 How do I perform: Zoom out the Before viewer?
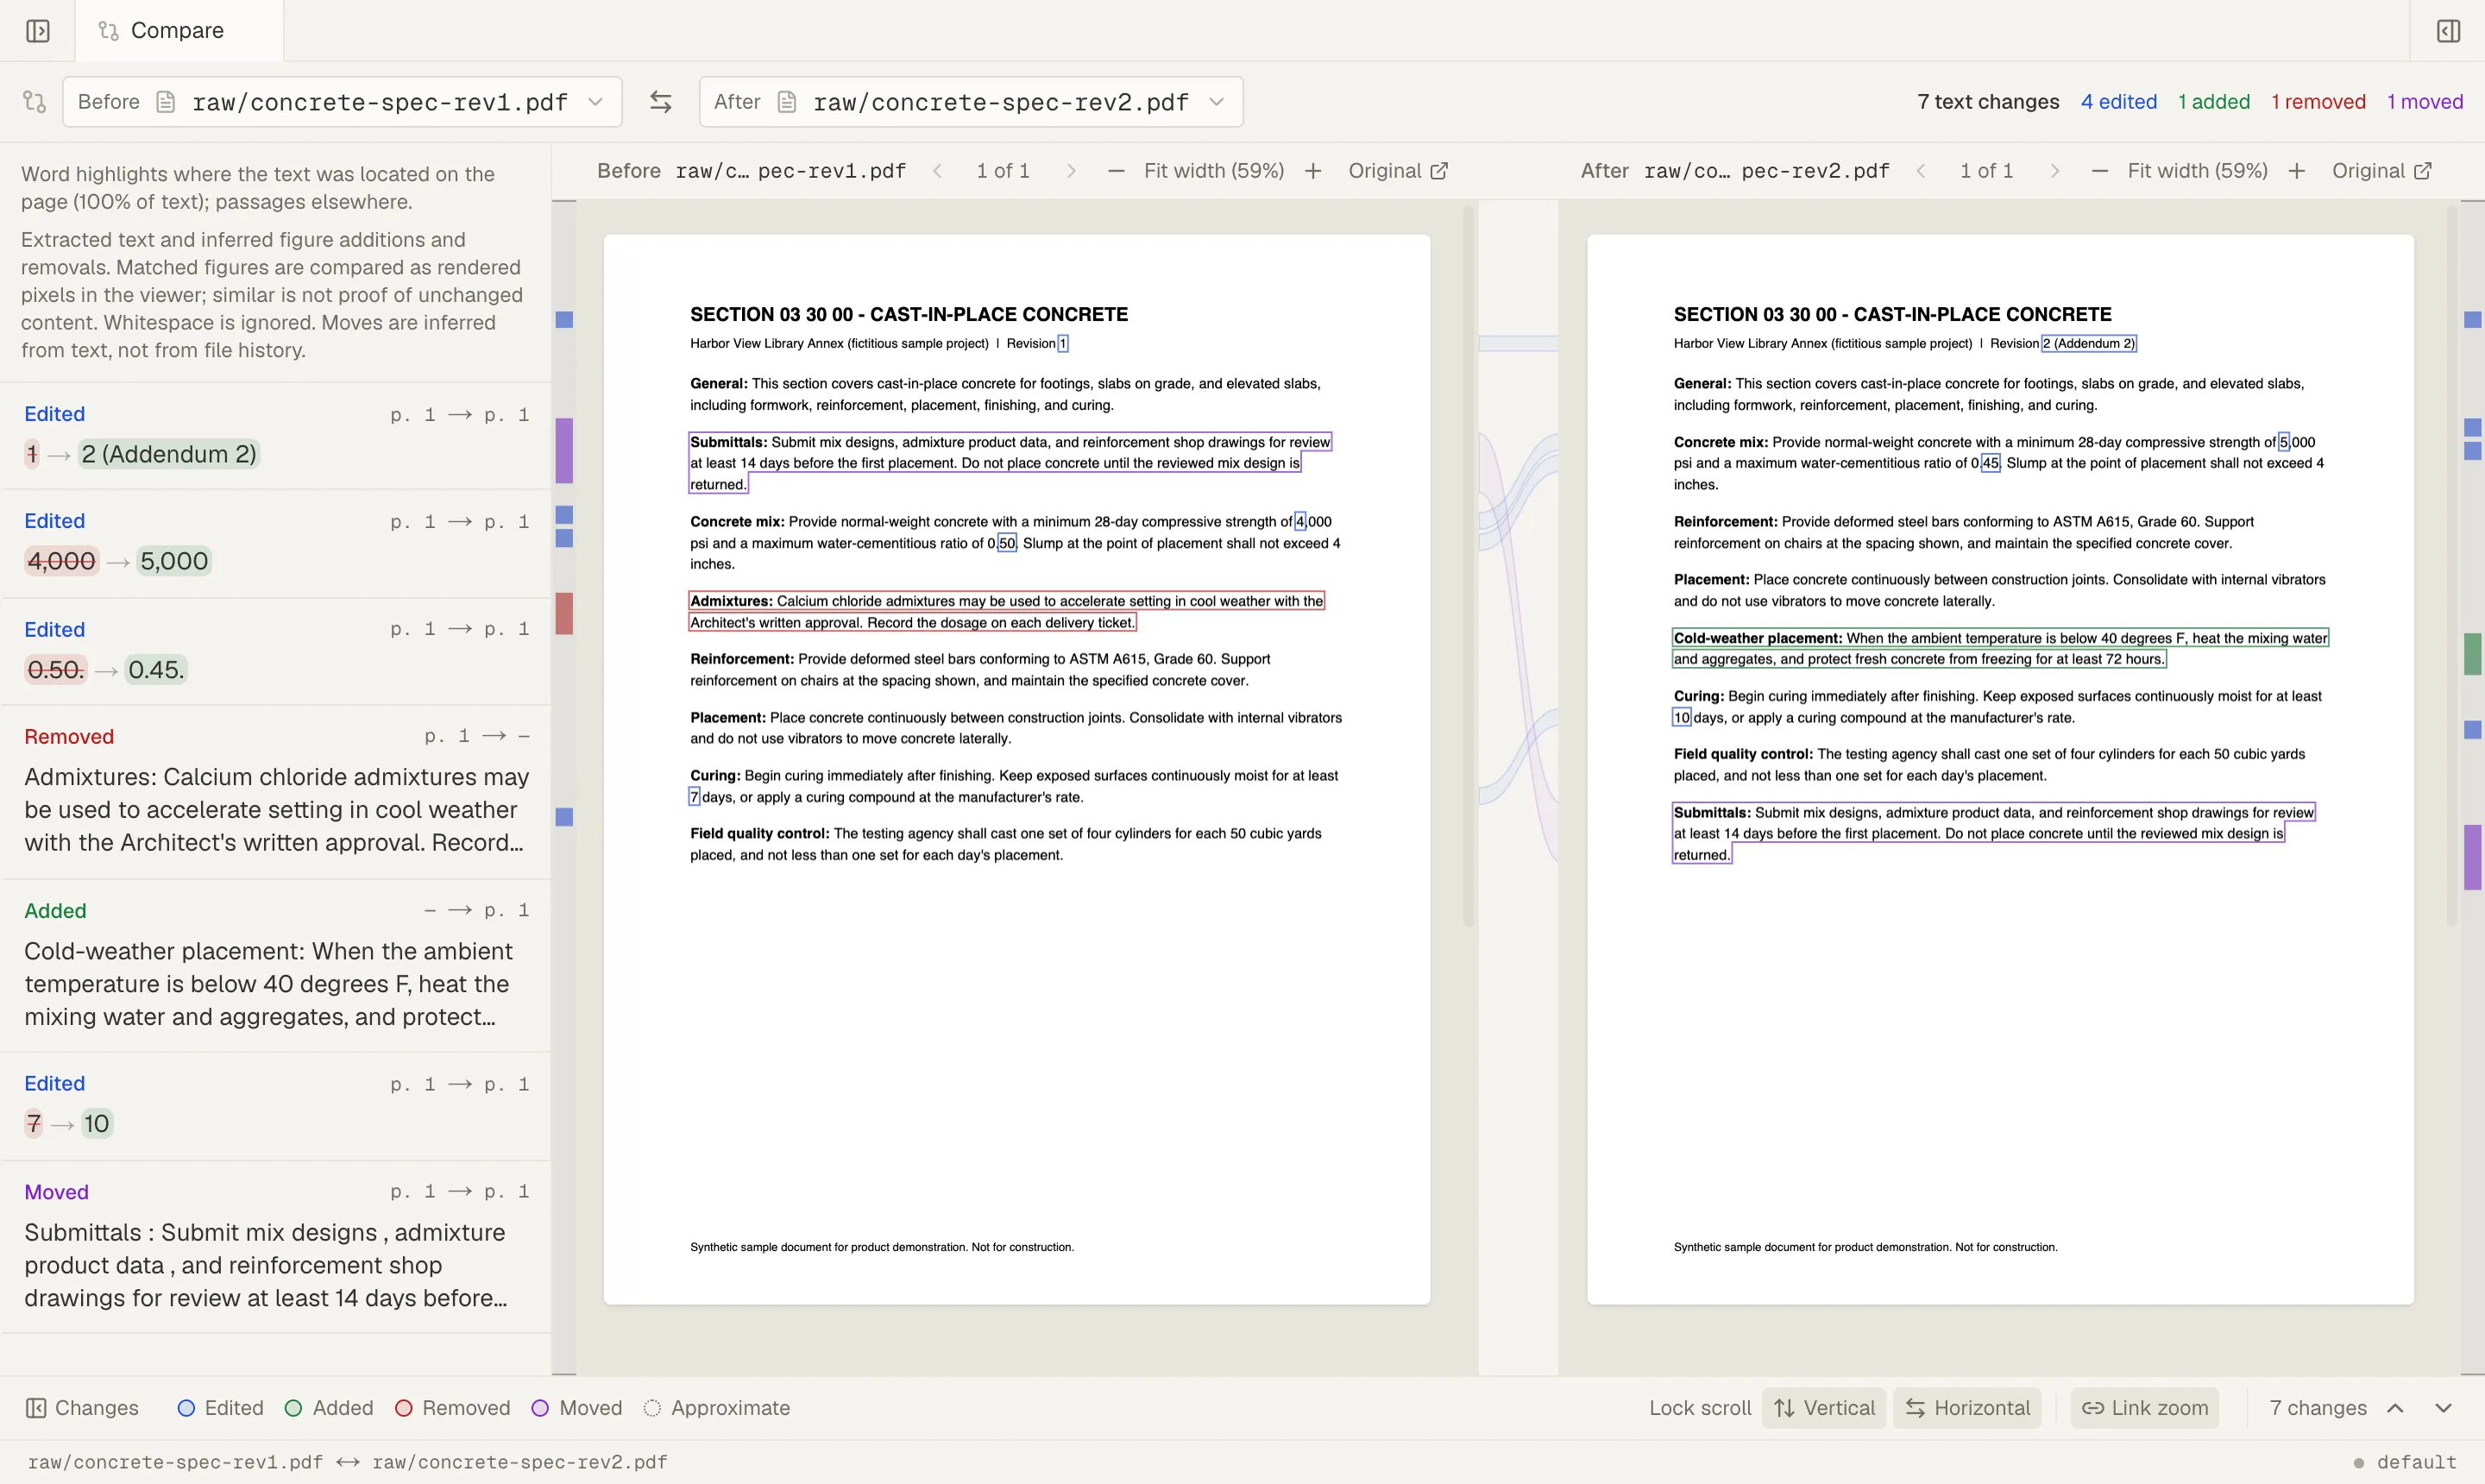1116,171
